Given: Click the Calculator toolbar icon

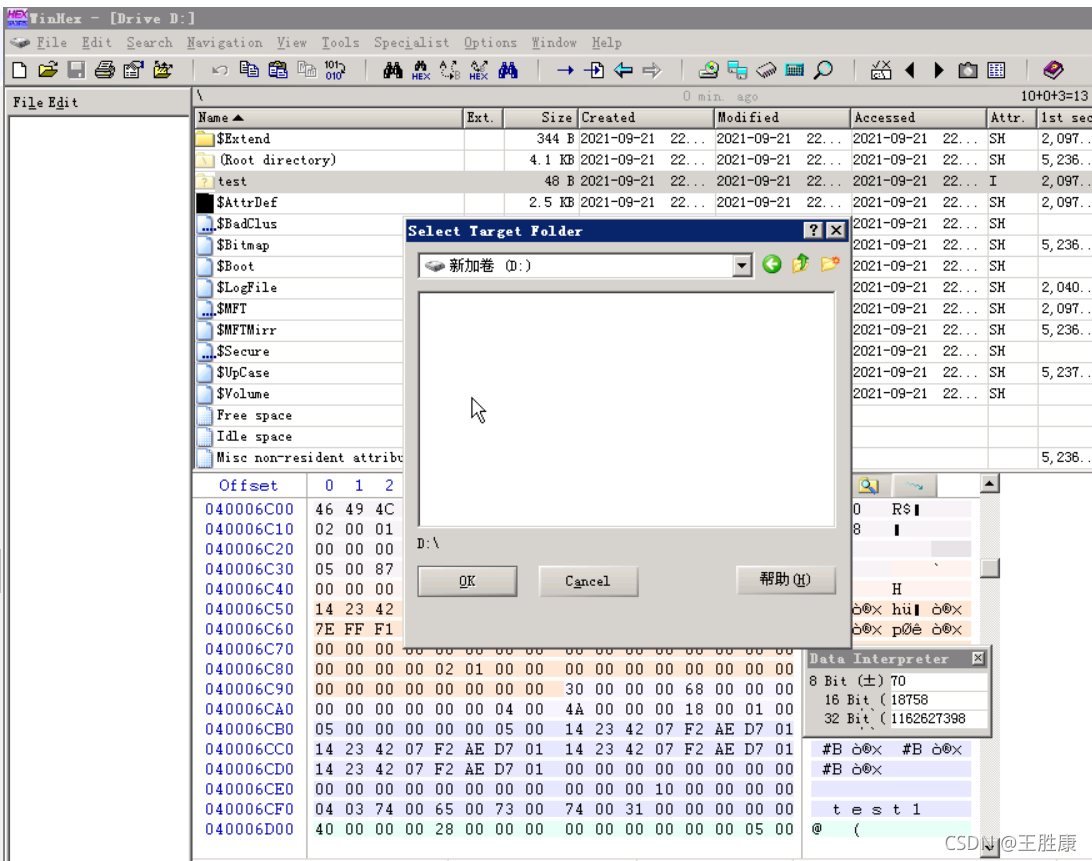Looking at the screenshot, I should (795, 70).
